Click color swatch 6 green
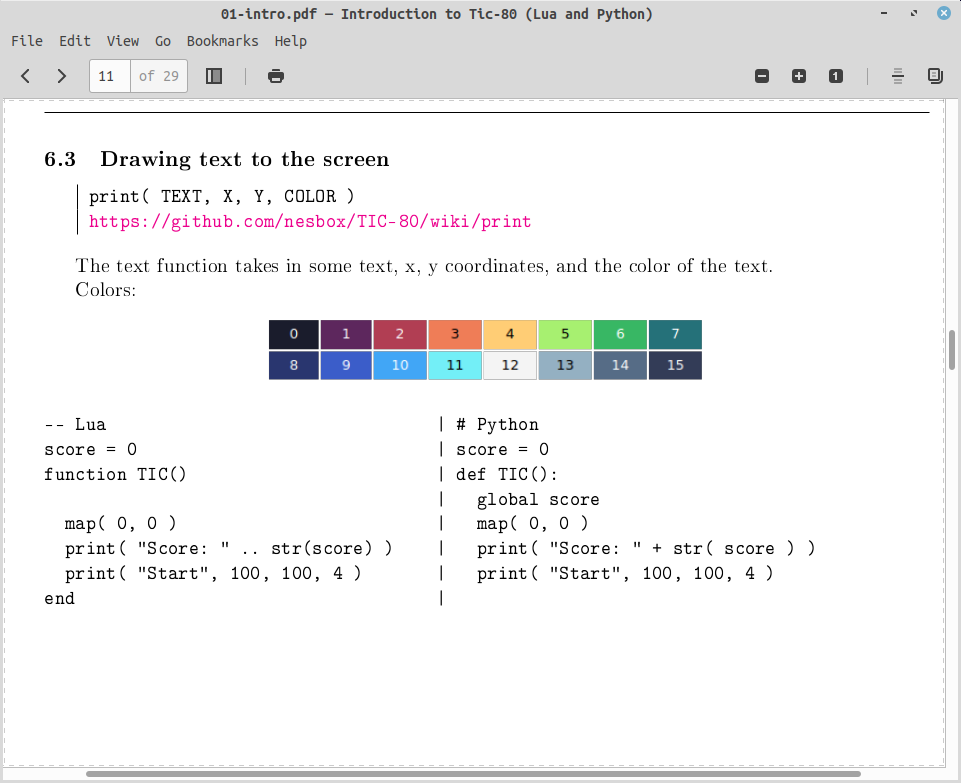The image size is (961, 783). (620, 334)
